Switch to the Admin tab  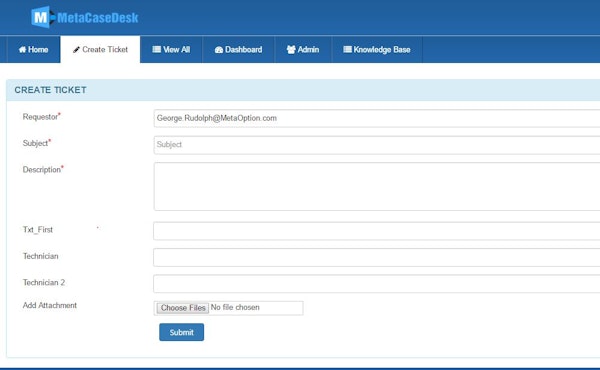click(303, 50)
